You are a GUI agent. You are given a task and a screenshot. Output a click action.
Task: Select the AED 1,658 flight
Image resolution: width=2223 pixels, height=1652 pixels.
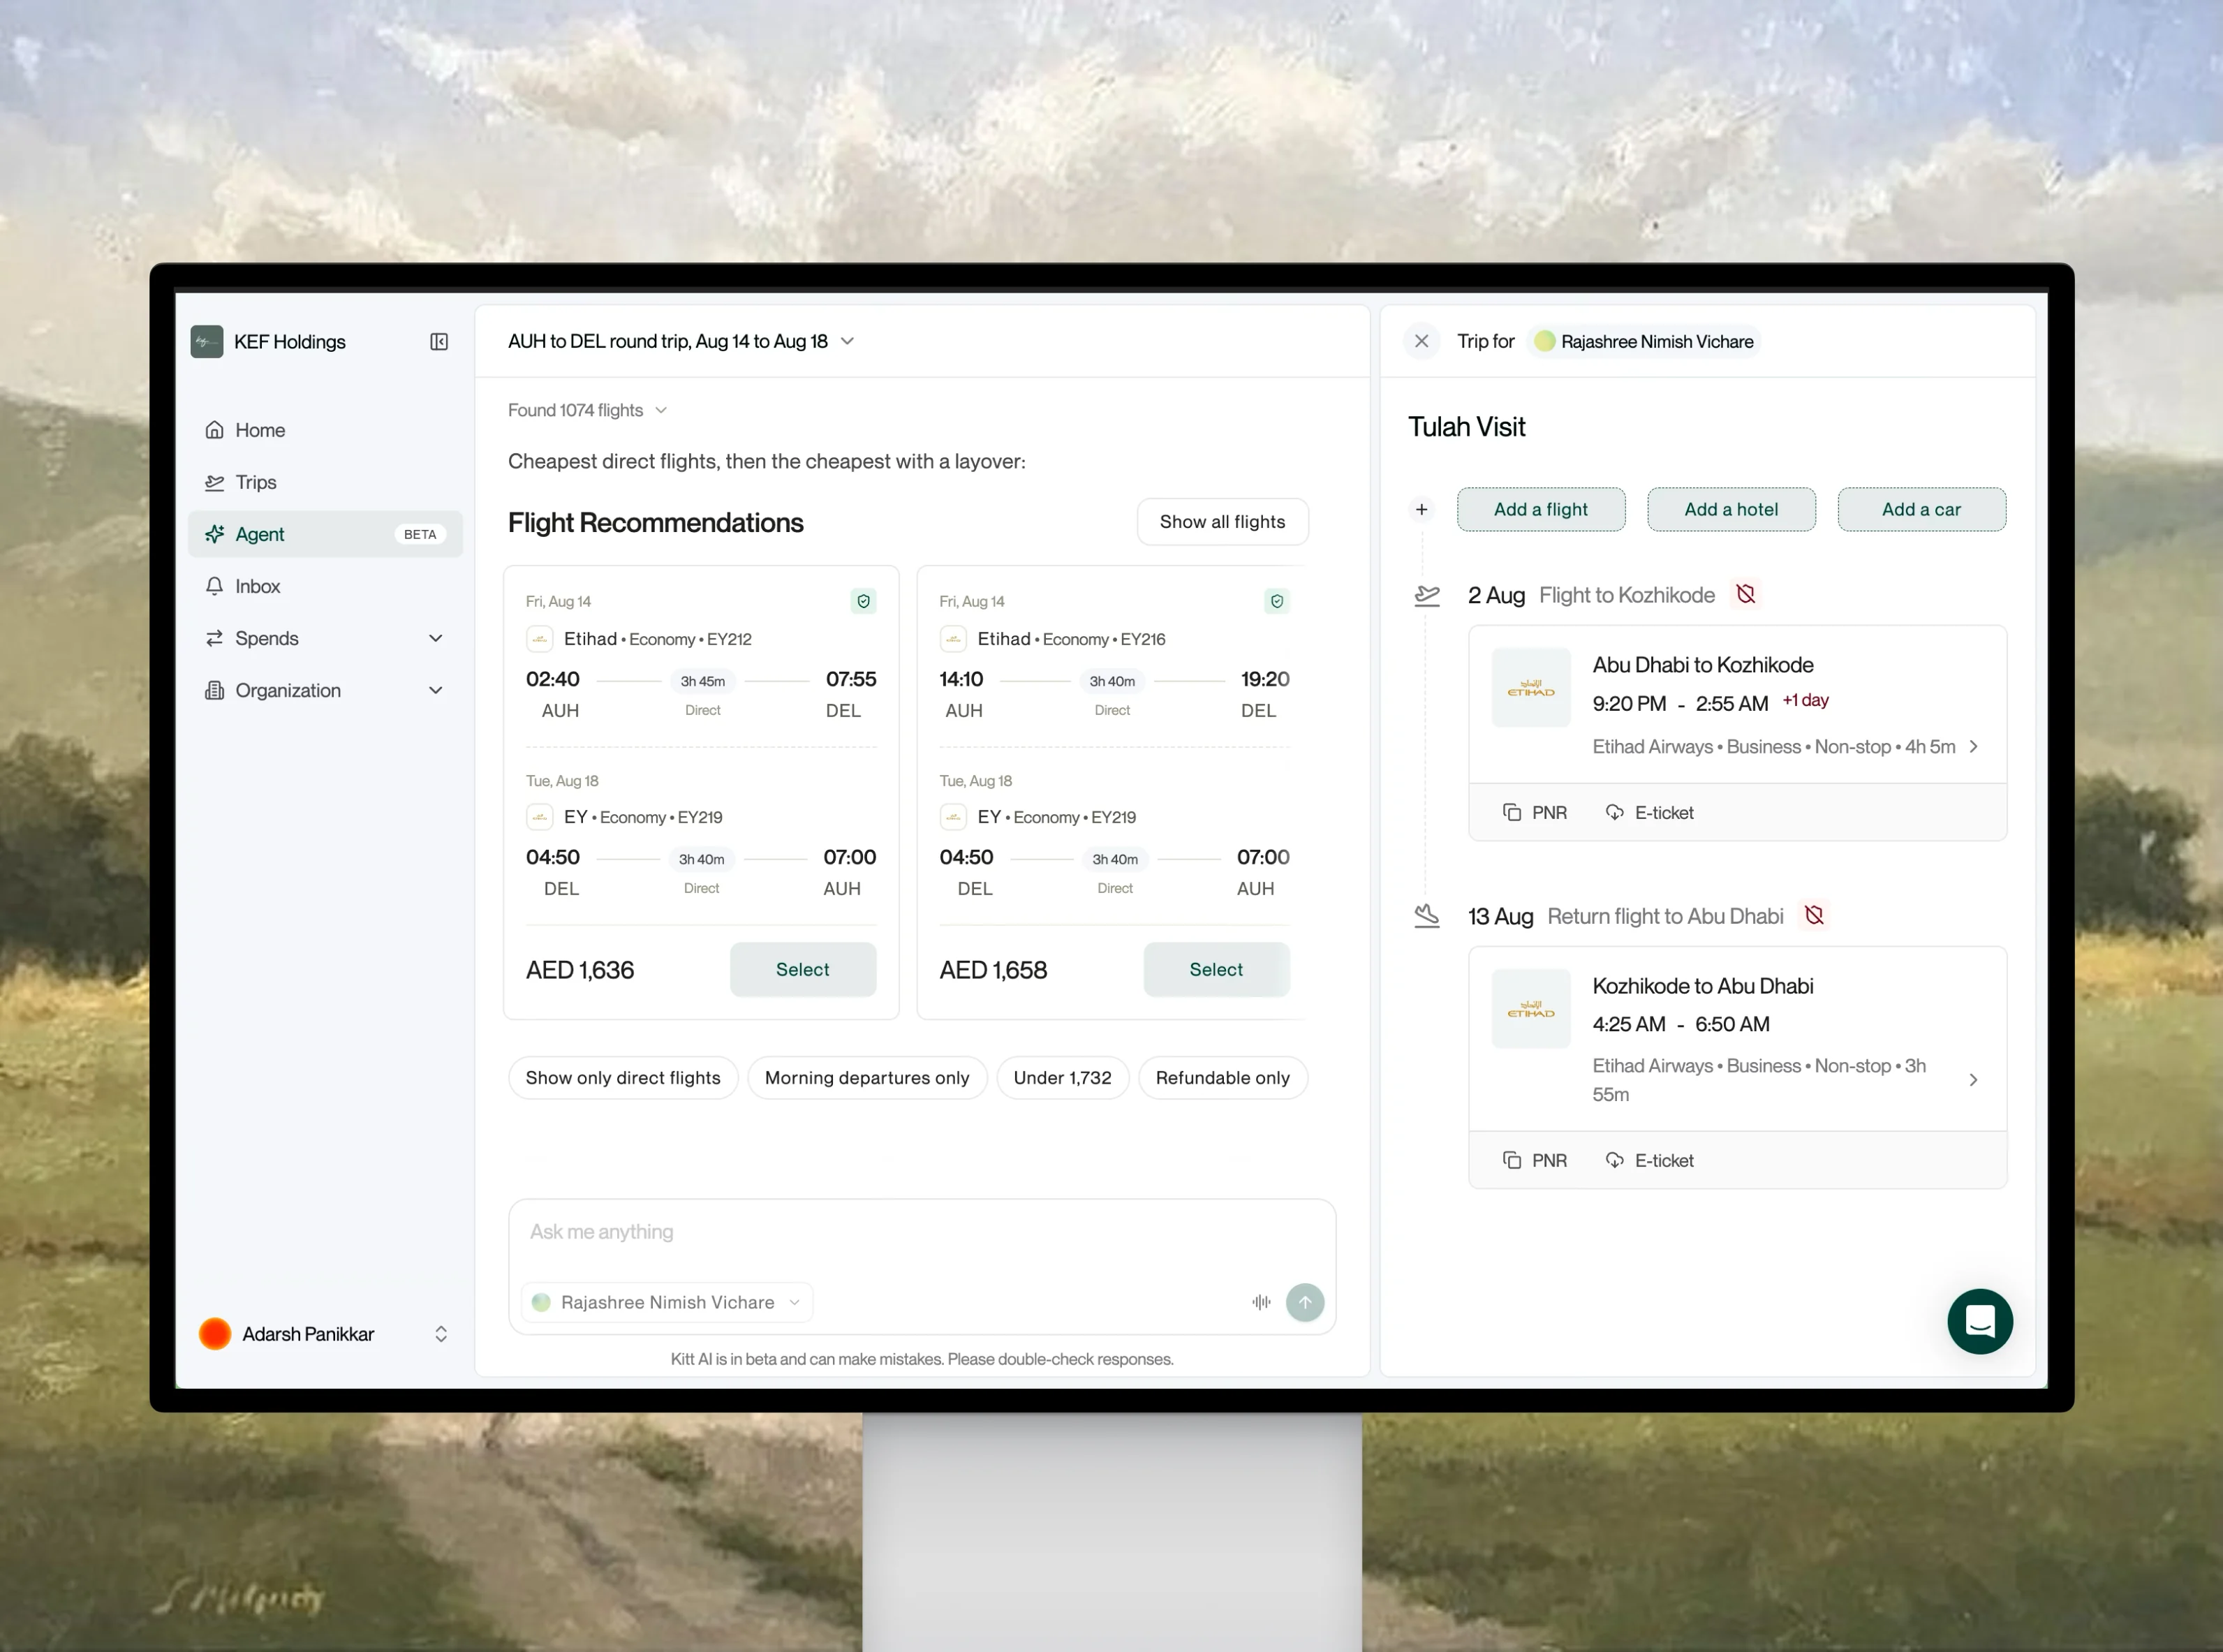pyautogui.click(x=1216, y=969)
